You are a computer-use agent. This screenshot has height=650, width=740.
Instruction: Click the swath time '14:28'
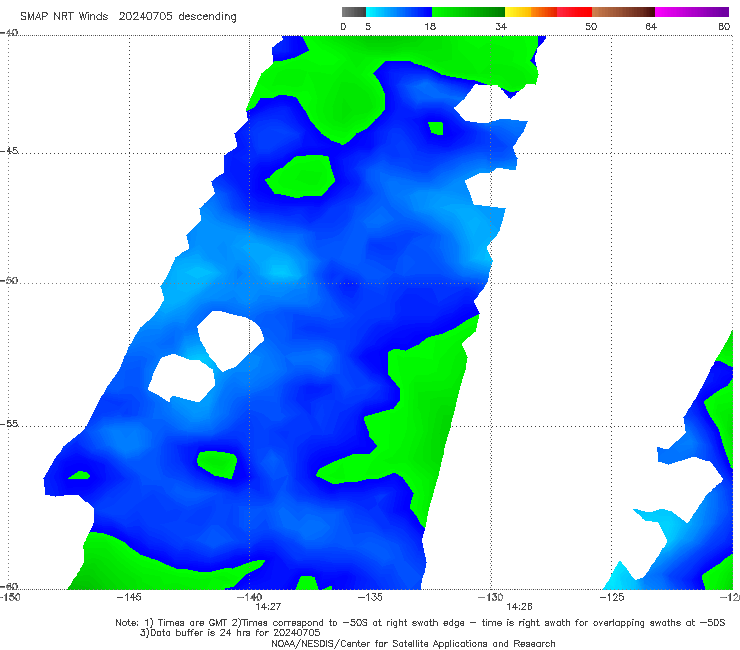pos(519,607)
